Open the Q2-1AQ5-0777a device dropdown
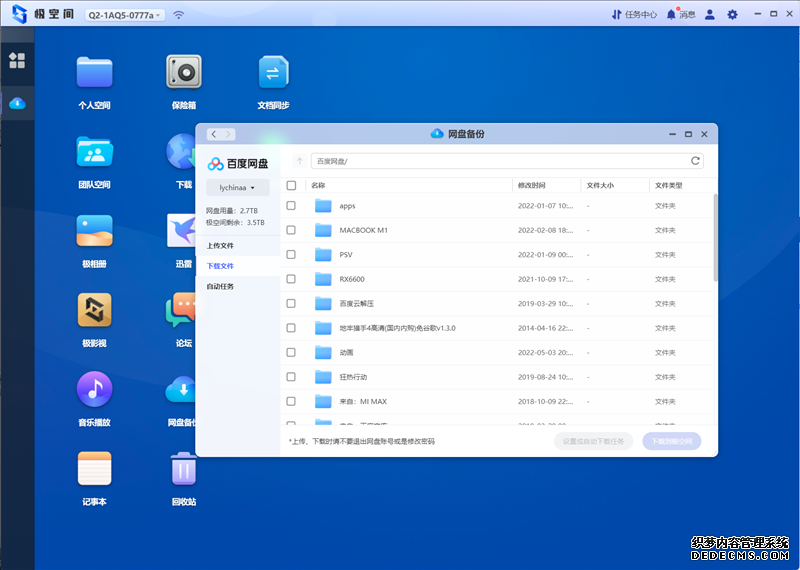800x570 pixels. (124, 15)
